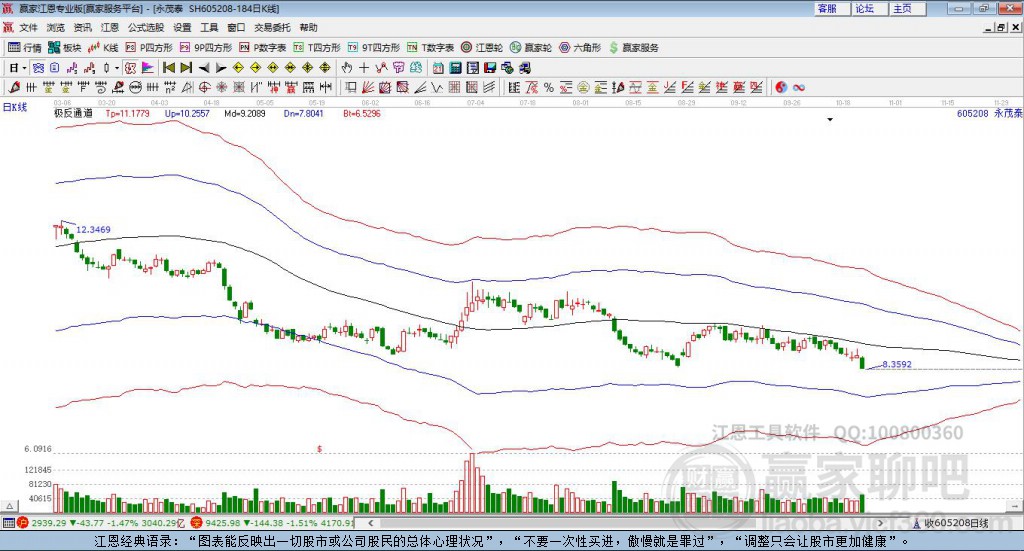Select the hand pan tool
The height and width of the screenshot is (551, 1024).
(x=346, y=67)
